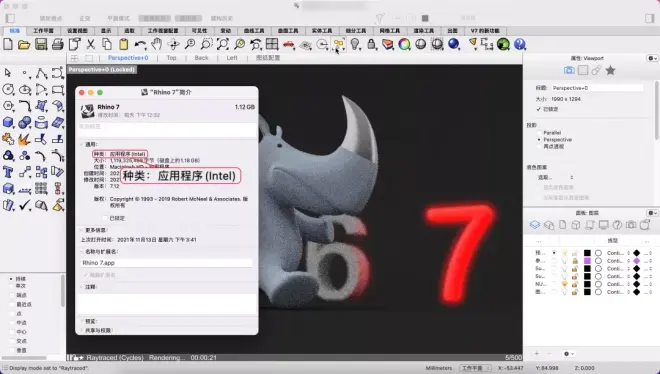Click the layers stack icon in layer panel
Screen dimensions: 660x374
[535, 225]
